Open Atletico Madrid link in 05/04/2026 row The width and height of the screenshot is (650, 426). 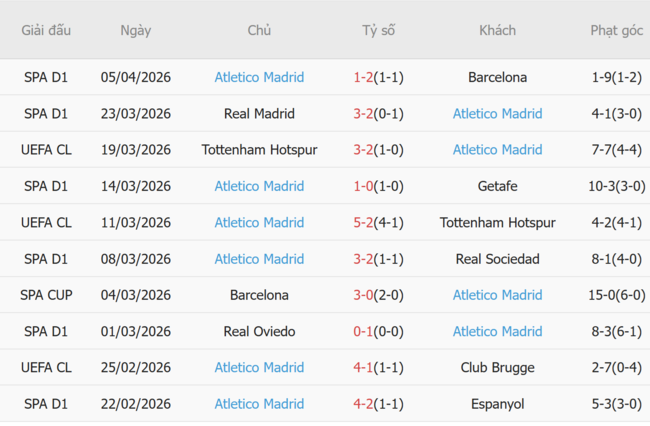click(259, 77)
